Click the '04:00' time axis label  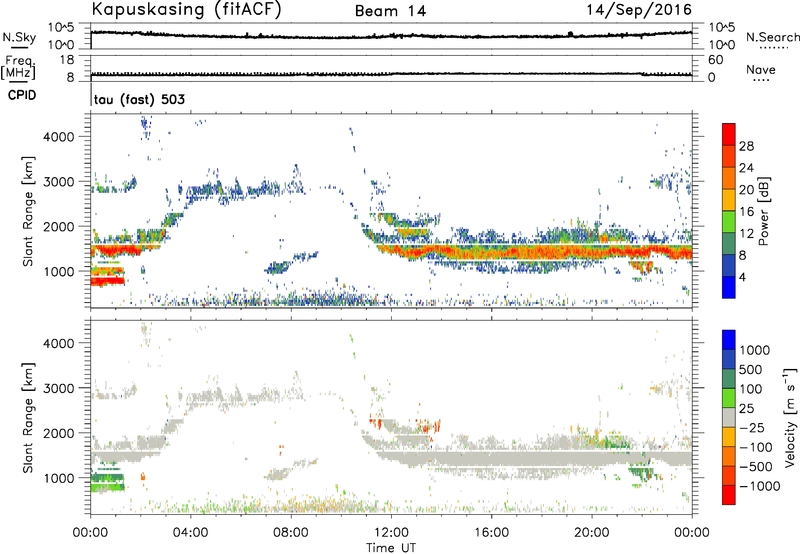point(191,533)
